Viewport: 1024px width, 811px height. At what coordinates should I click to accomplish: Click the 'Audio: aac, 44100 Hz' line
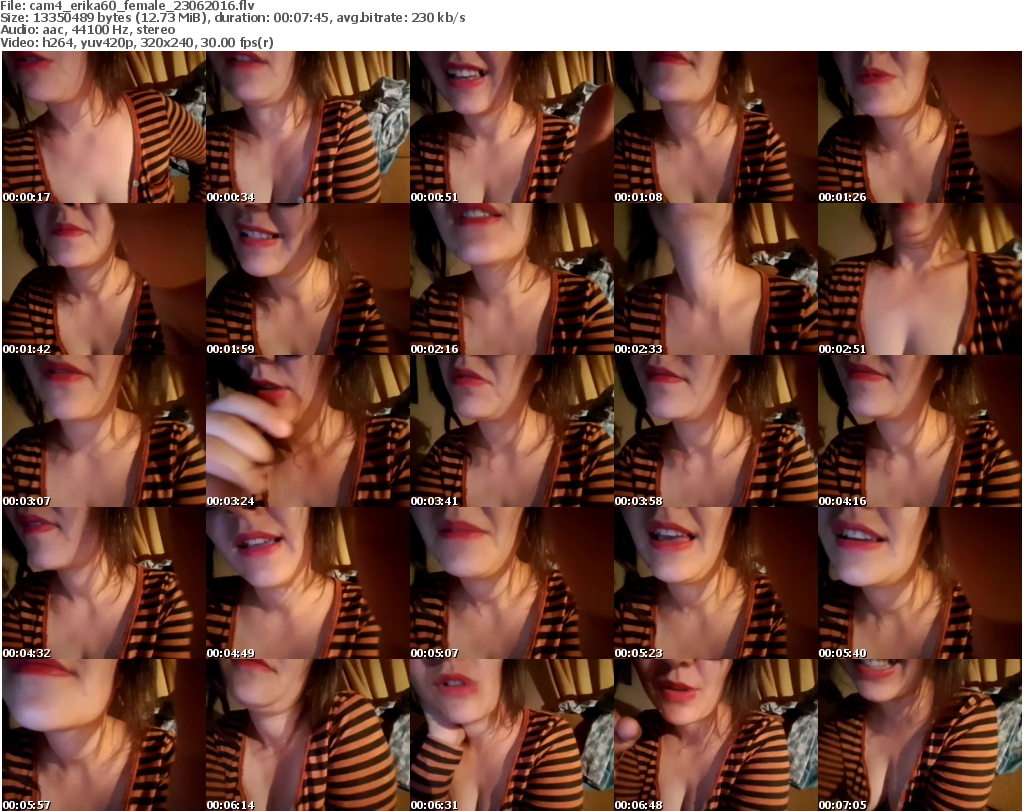coord(88,30)
